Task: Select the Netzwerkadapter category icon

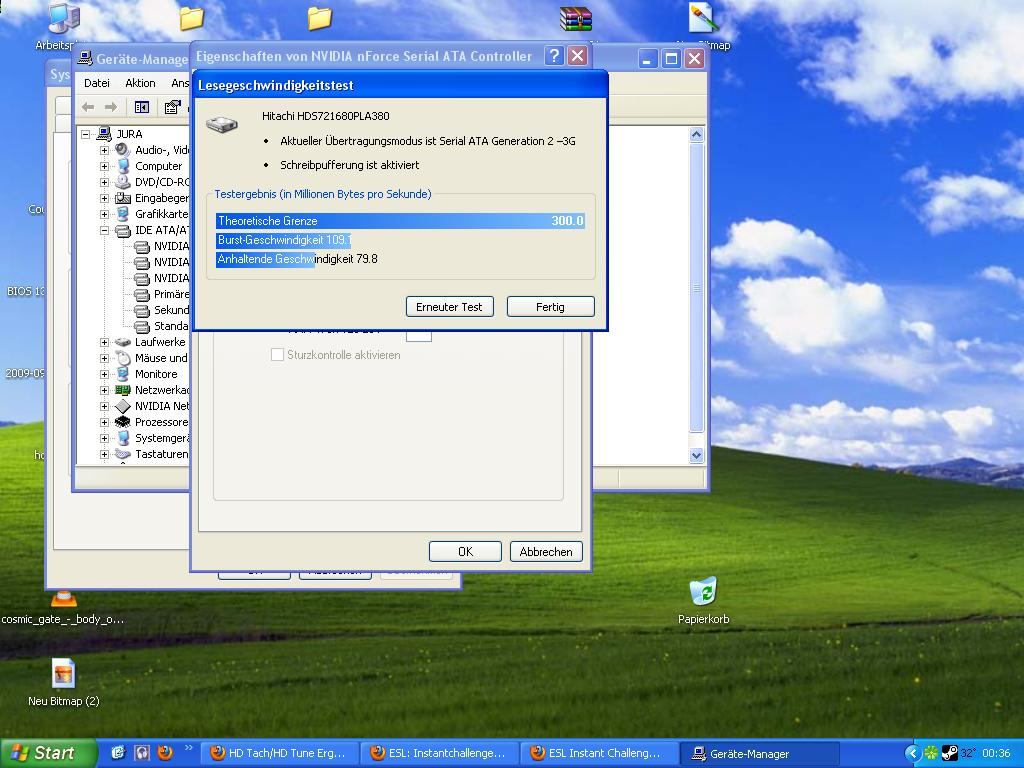Action: click(x=123, y=390)
